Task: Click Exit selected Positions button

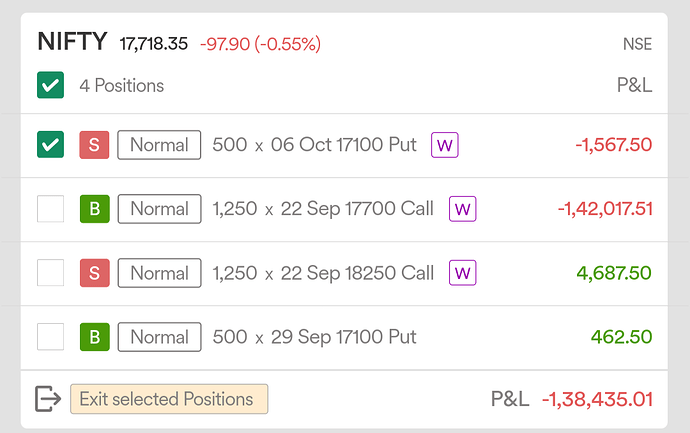Action: click(169, 399)
